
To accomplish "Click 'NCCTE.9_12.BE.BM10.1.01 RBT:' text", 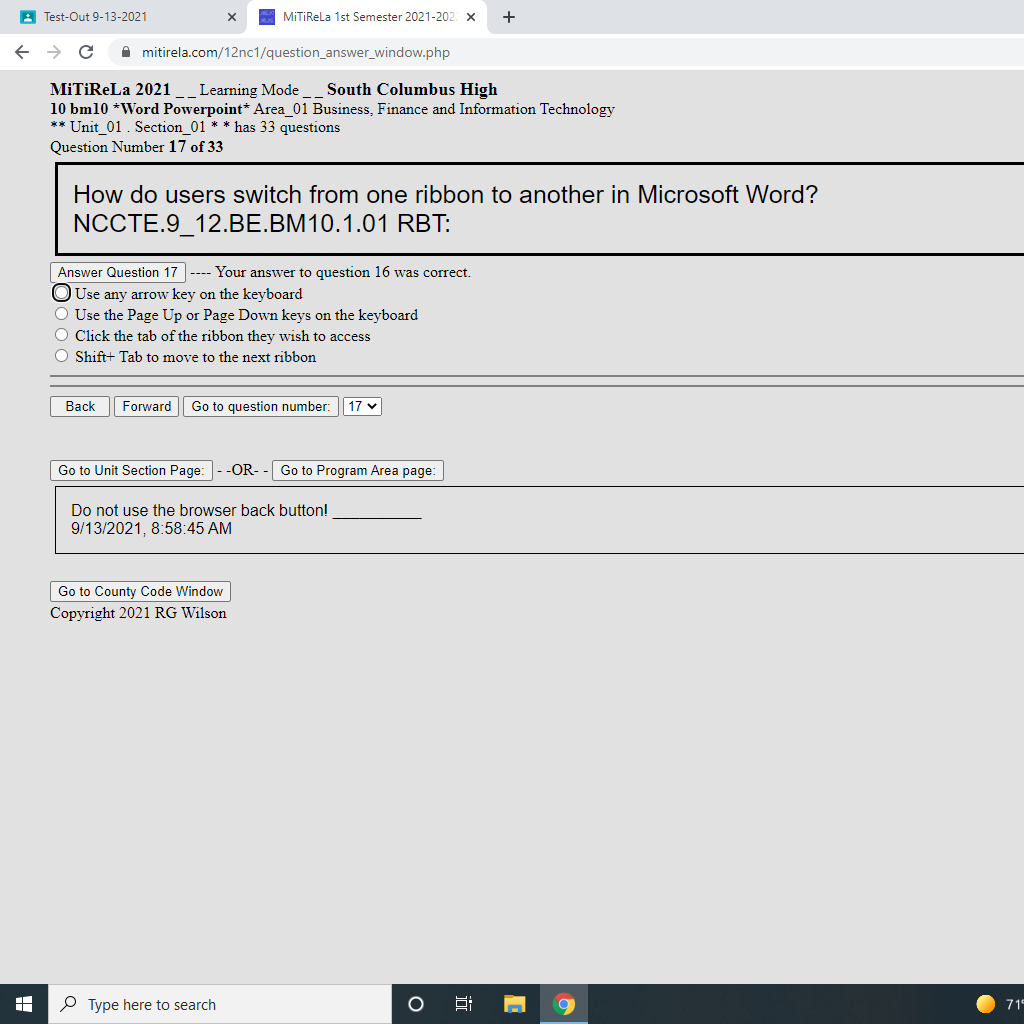I will tap(262, 224).
